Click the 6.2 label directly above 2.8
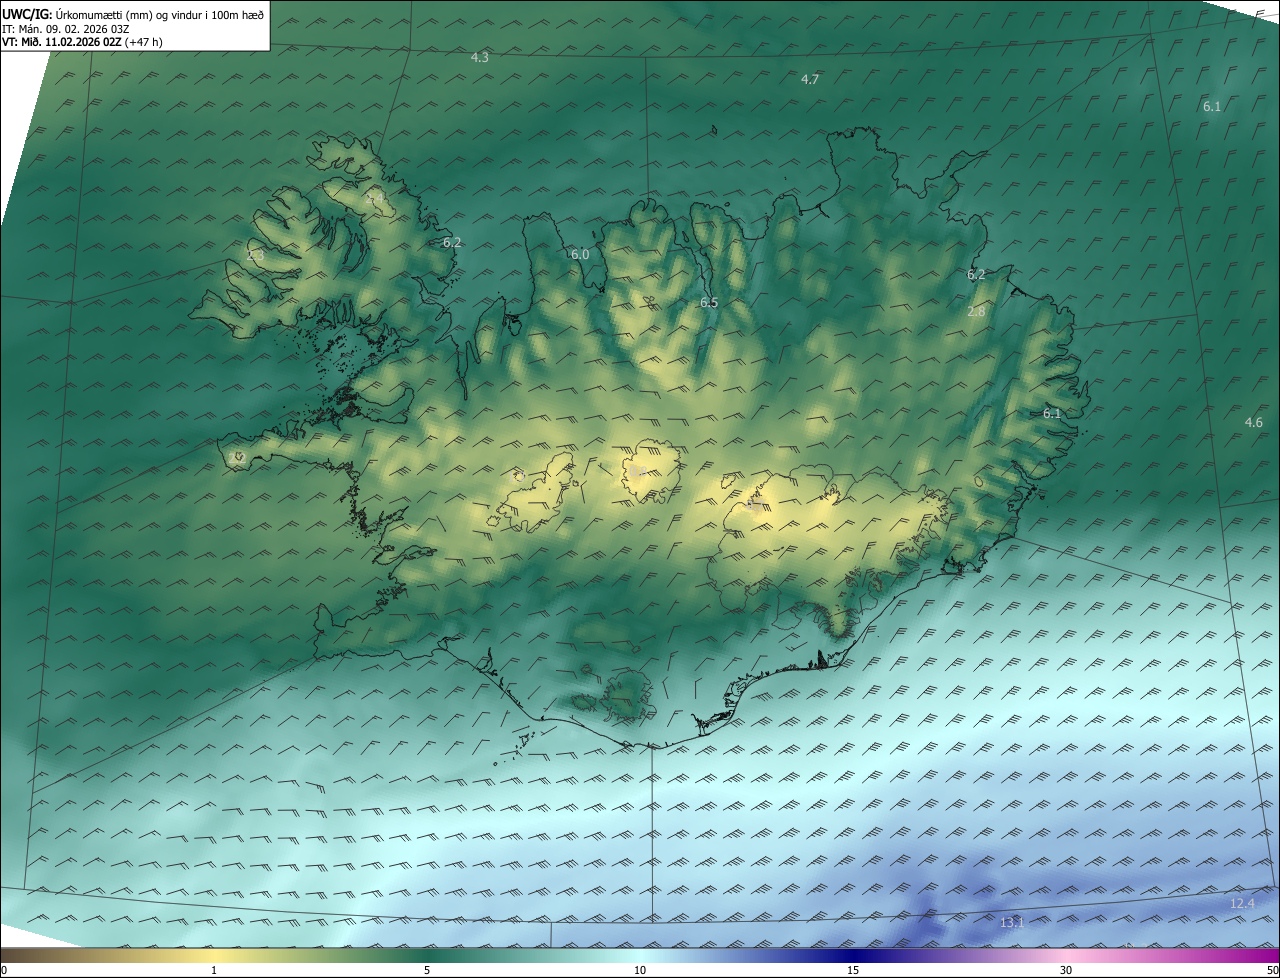The image size is (1280, 978). pyautogui.click(x=976, y=275)
